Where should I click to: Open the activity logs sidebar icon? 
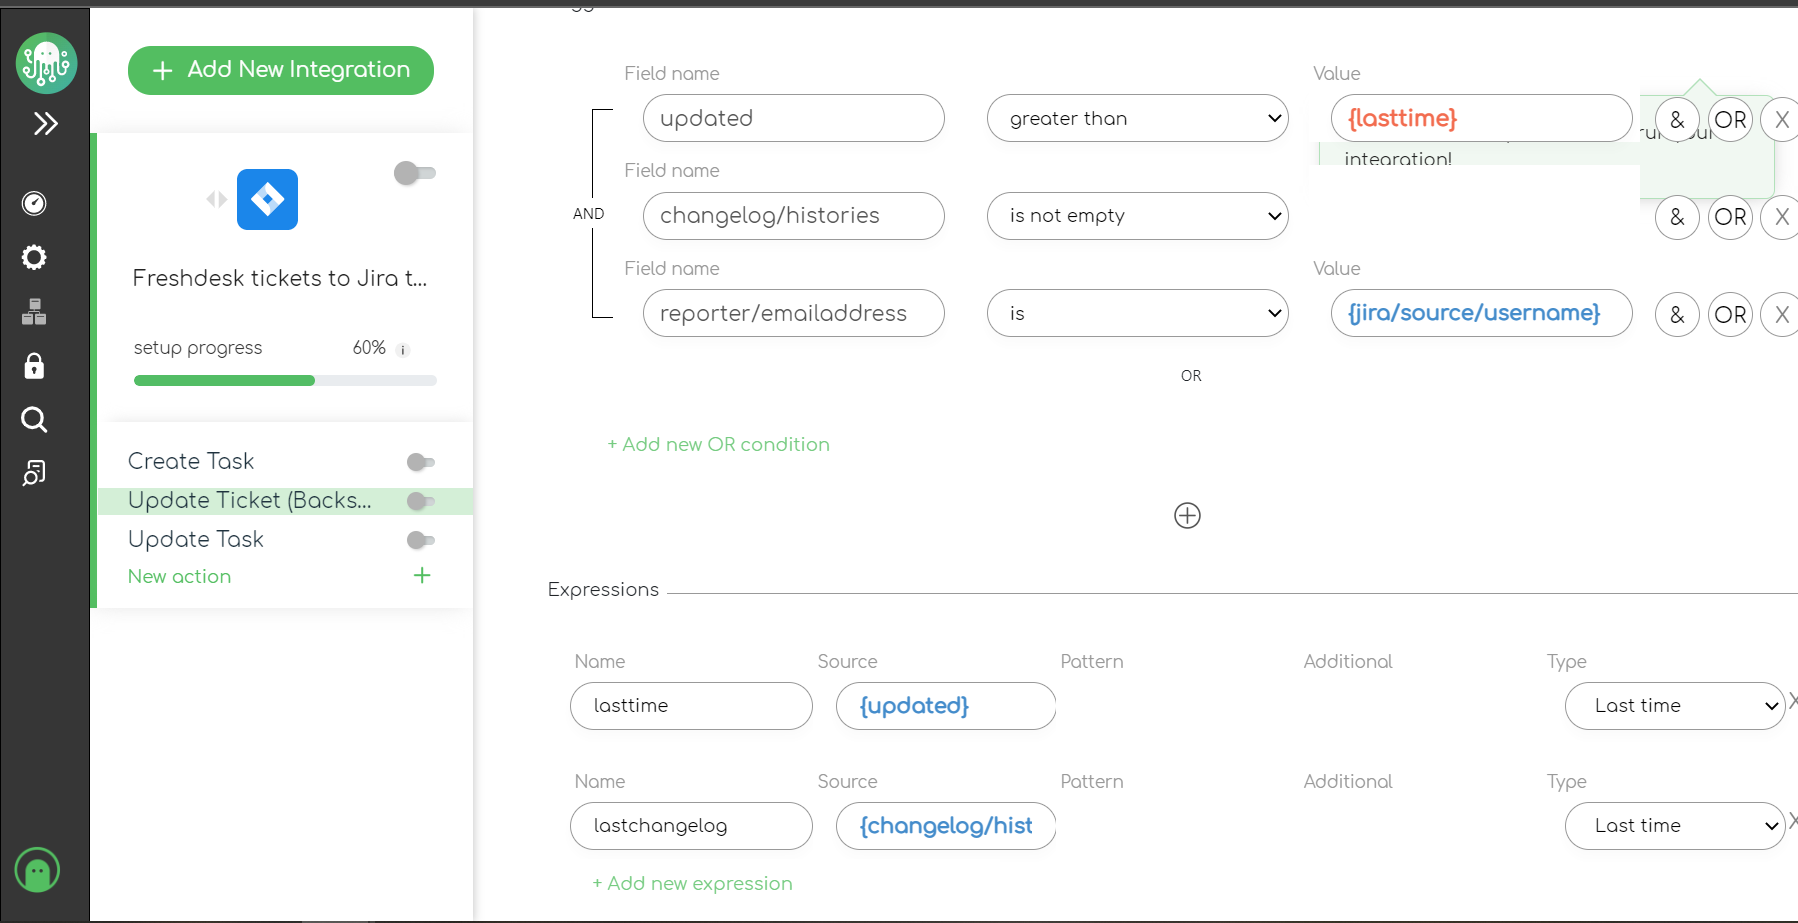(33, 473)
